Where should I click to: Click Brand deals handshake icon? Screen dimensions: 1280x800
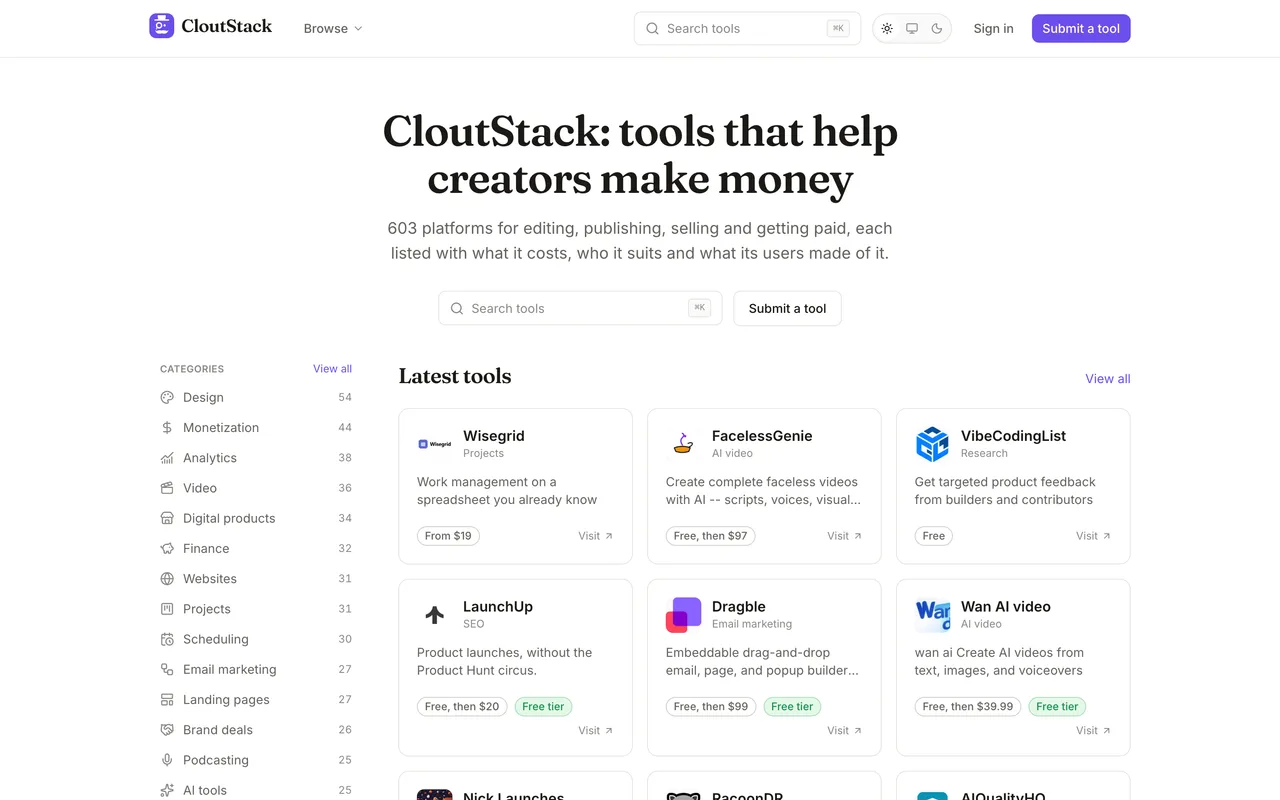[x=167, y=730]
